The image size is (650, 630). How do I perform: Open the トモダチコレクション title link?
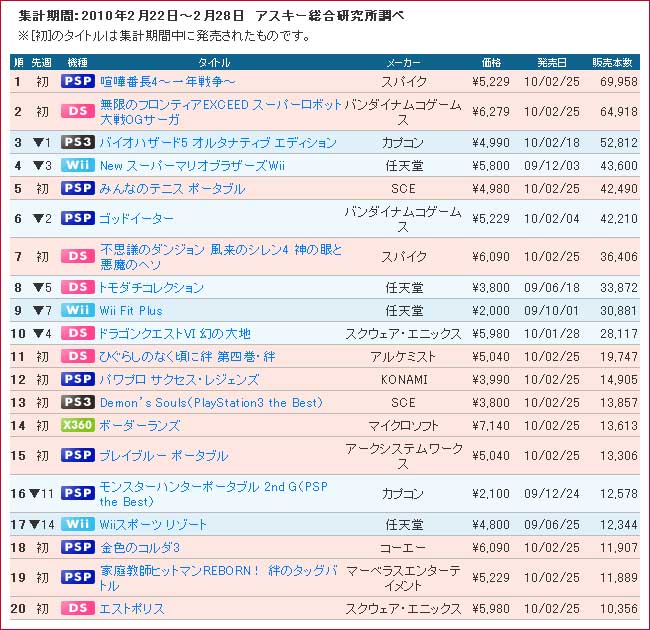151,287
